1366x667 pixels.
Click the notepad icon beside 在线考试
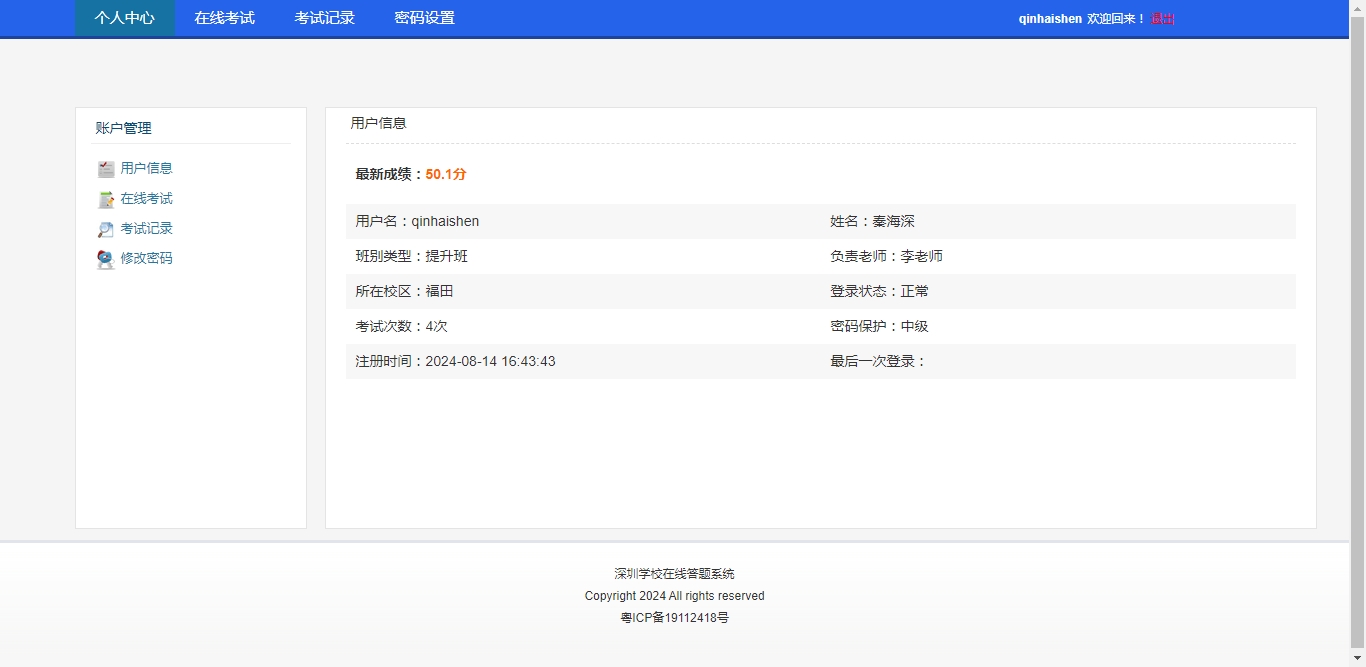point(106,199)
